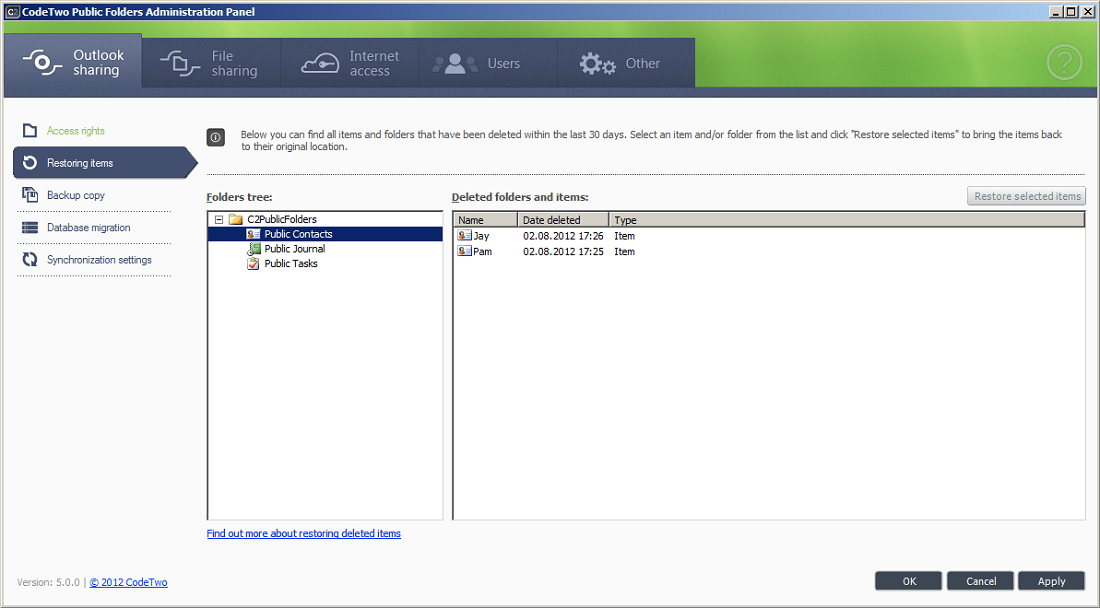The image size is (1100, 608).
Task: Open the 2012 CodeTwo copyright link
Action: [128, 582]
